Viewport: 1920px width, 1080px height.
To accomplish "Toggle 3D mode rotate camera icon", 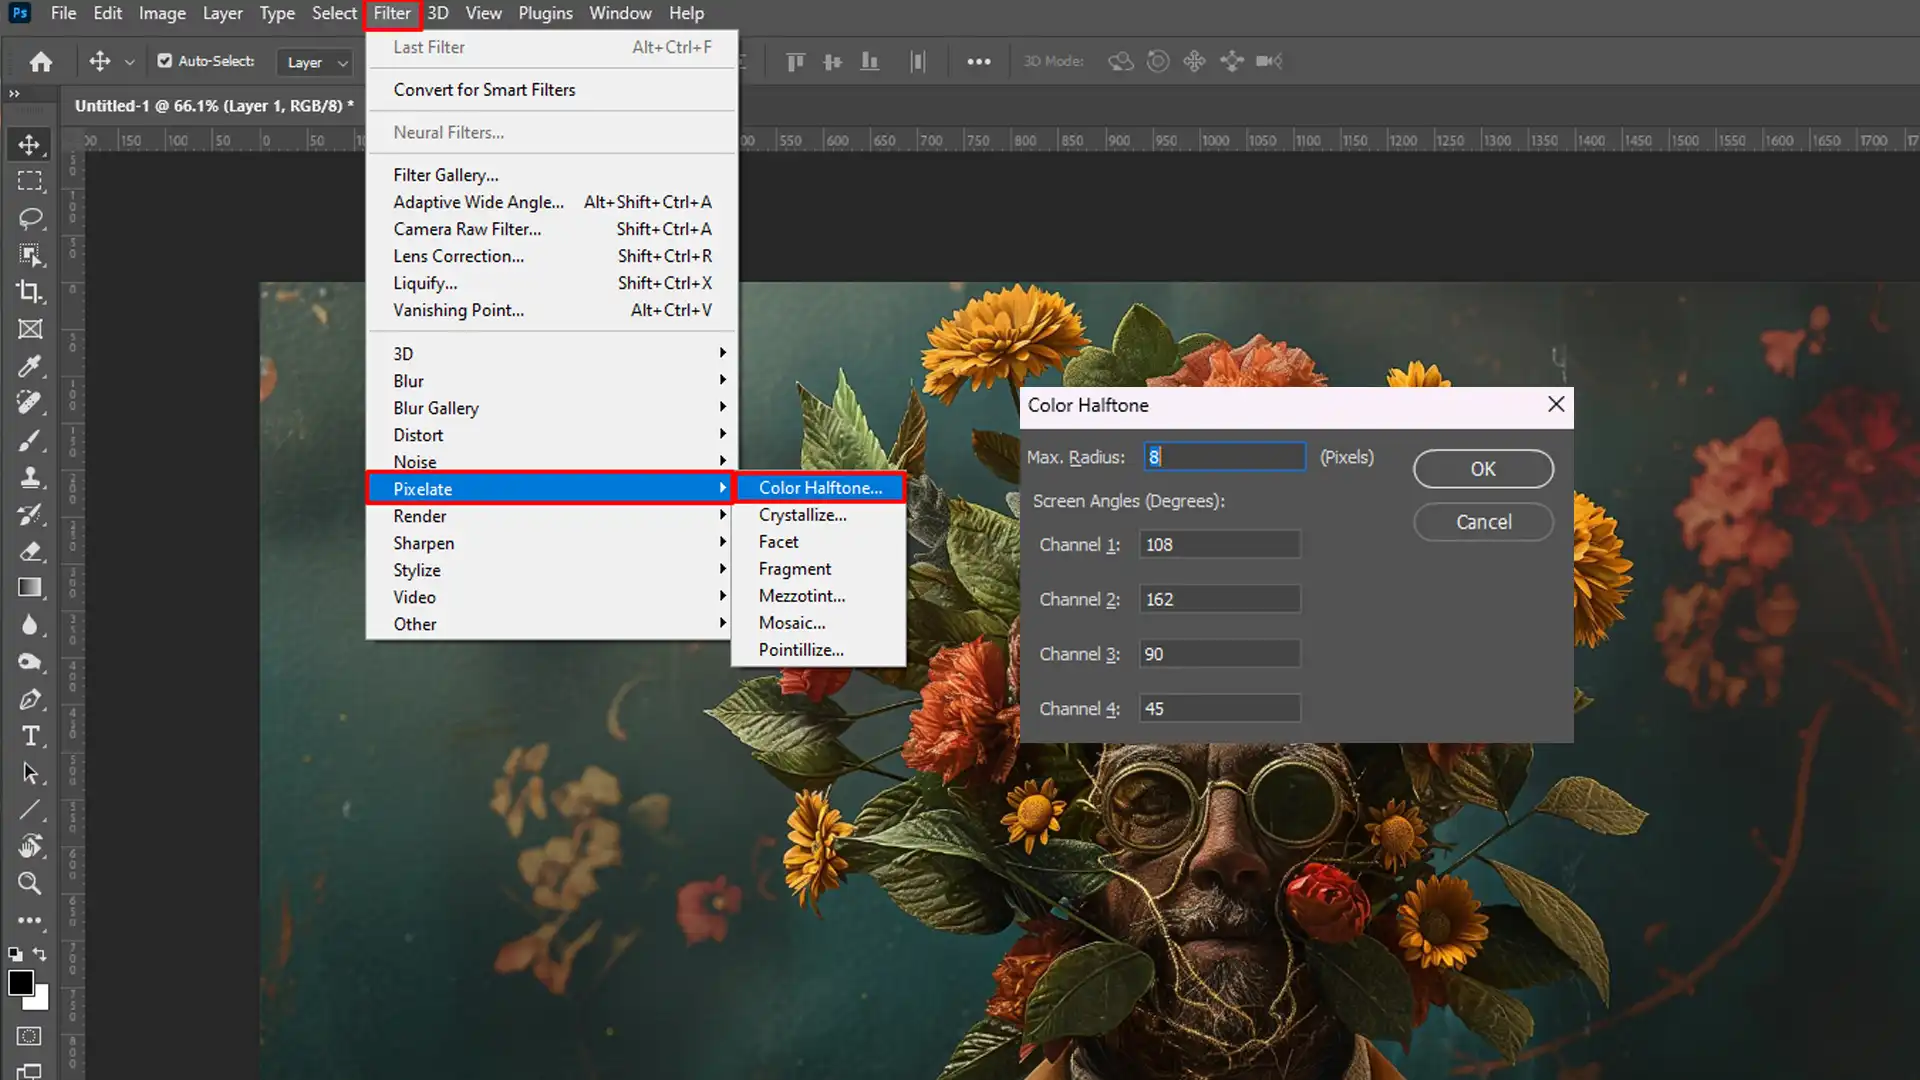I will click(x=1156, y=61).
